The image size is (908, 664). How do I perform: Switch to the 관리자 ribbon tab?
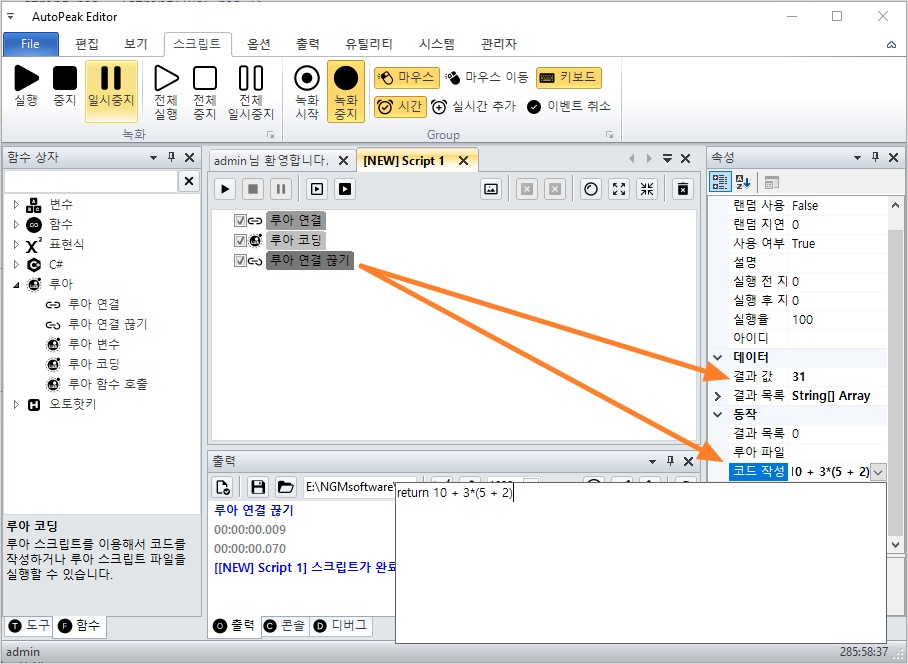click(x=499, y=44)
